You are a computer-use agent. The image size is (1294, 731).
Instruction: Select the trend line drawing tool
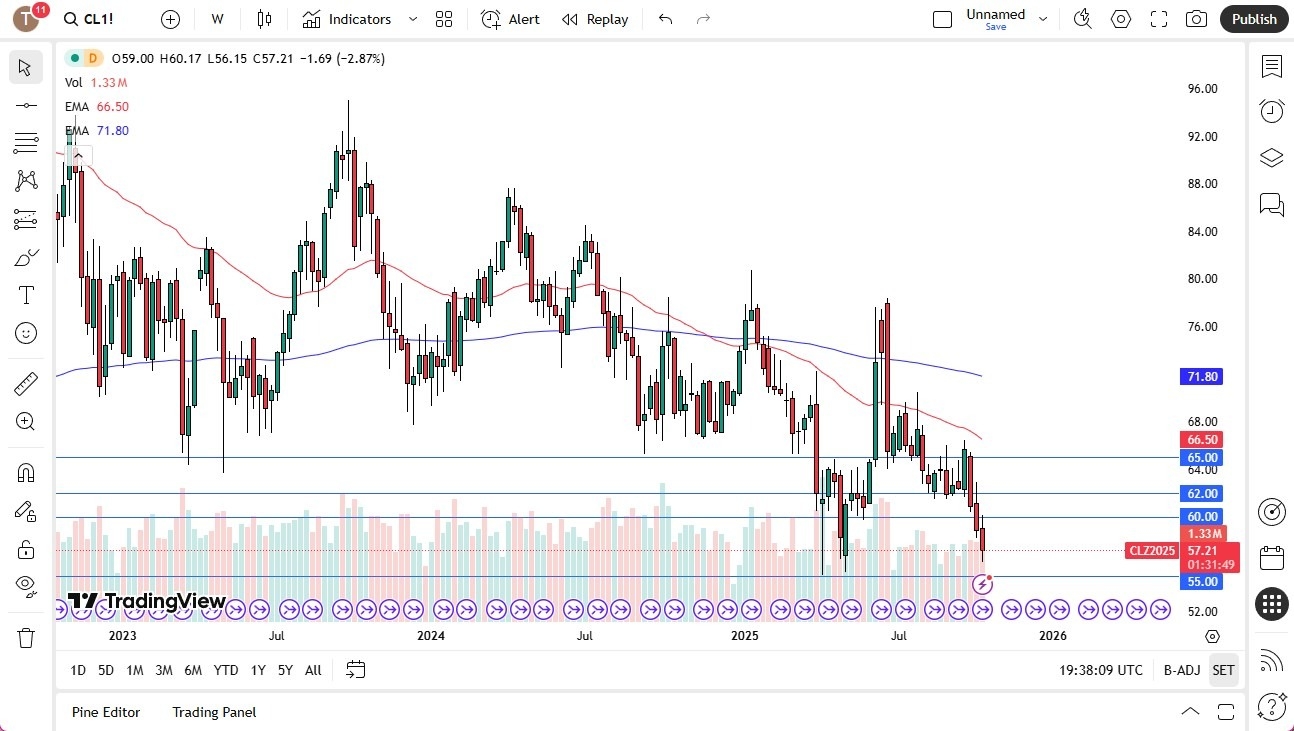click(x=25, y=104)
